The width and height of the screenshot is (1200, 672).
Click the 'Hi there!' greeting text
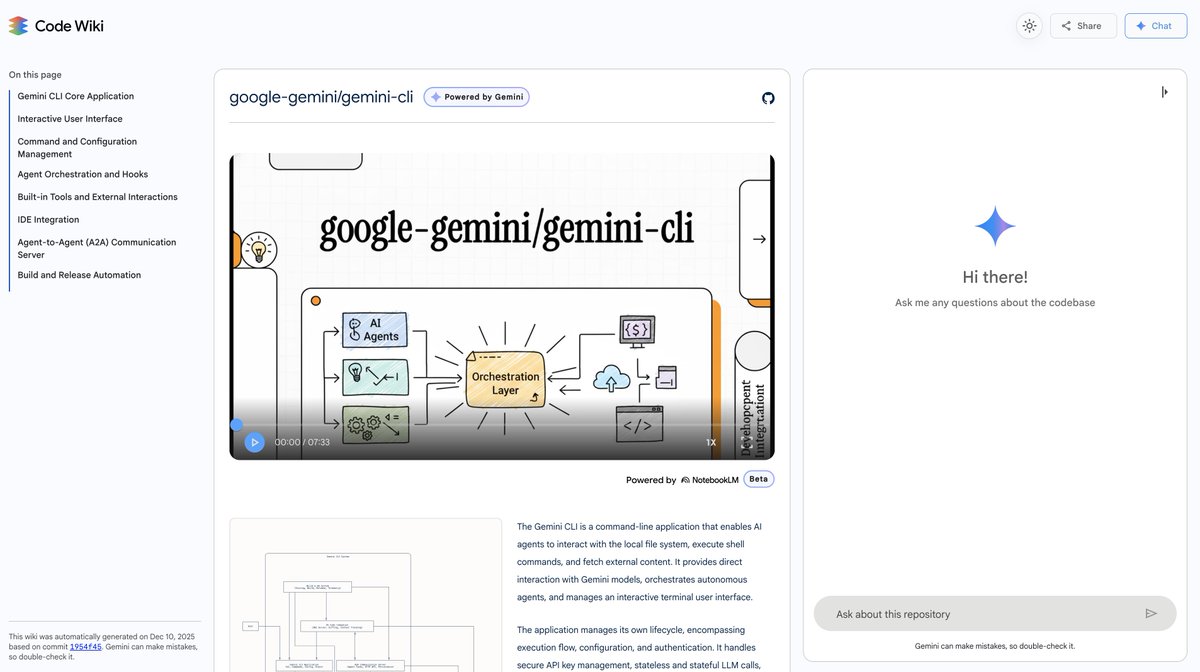click(x=995, y=277)
